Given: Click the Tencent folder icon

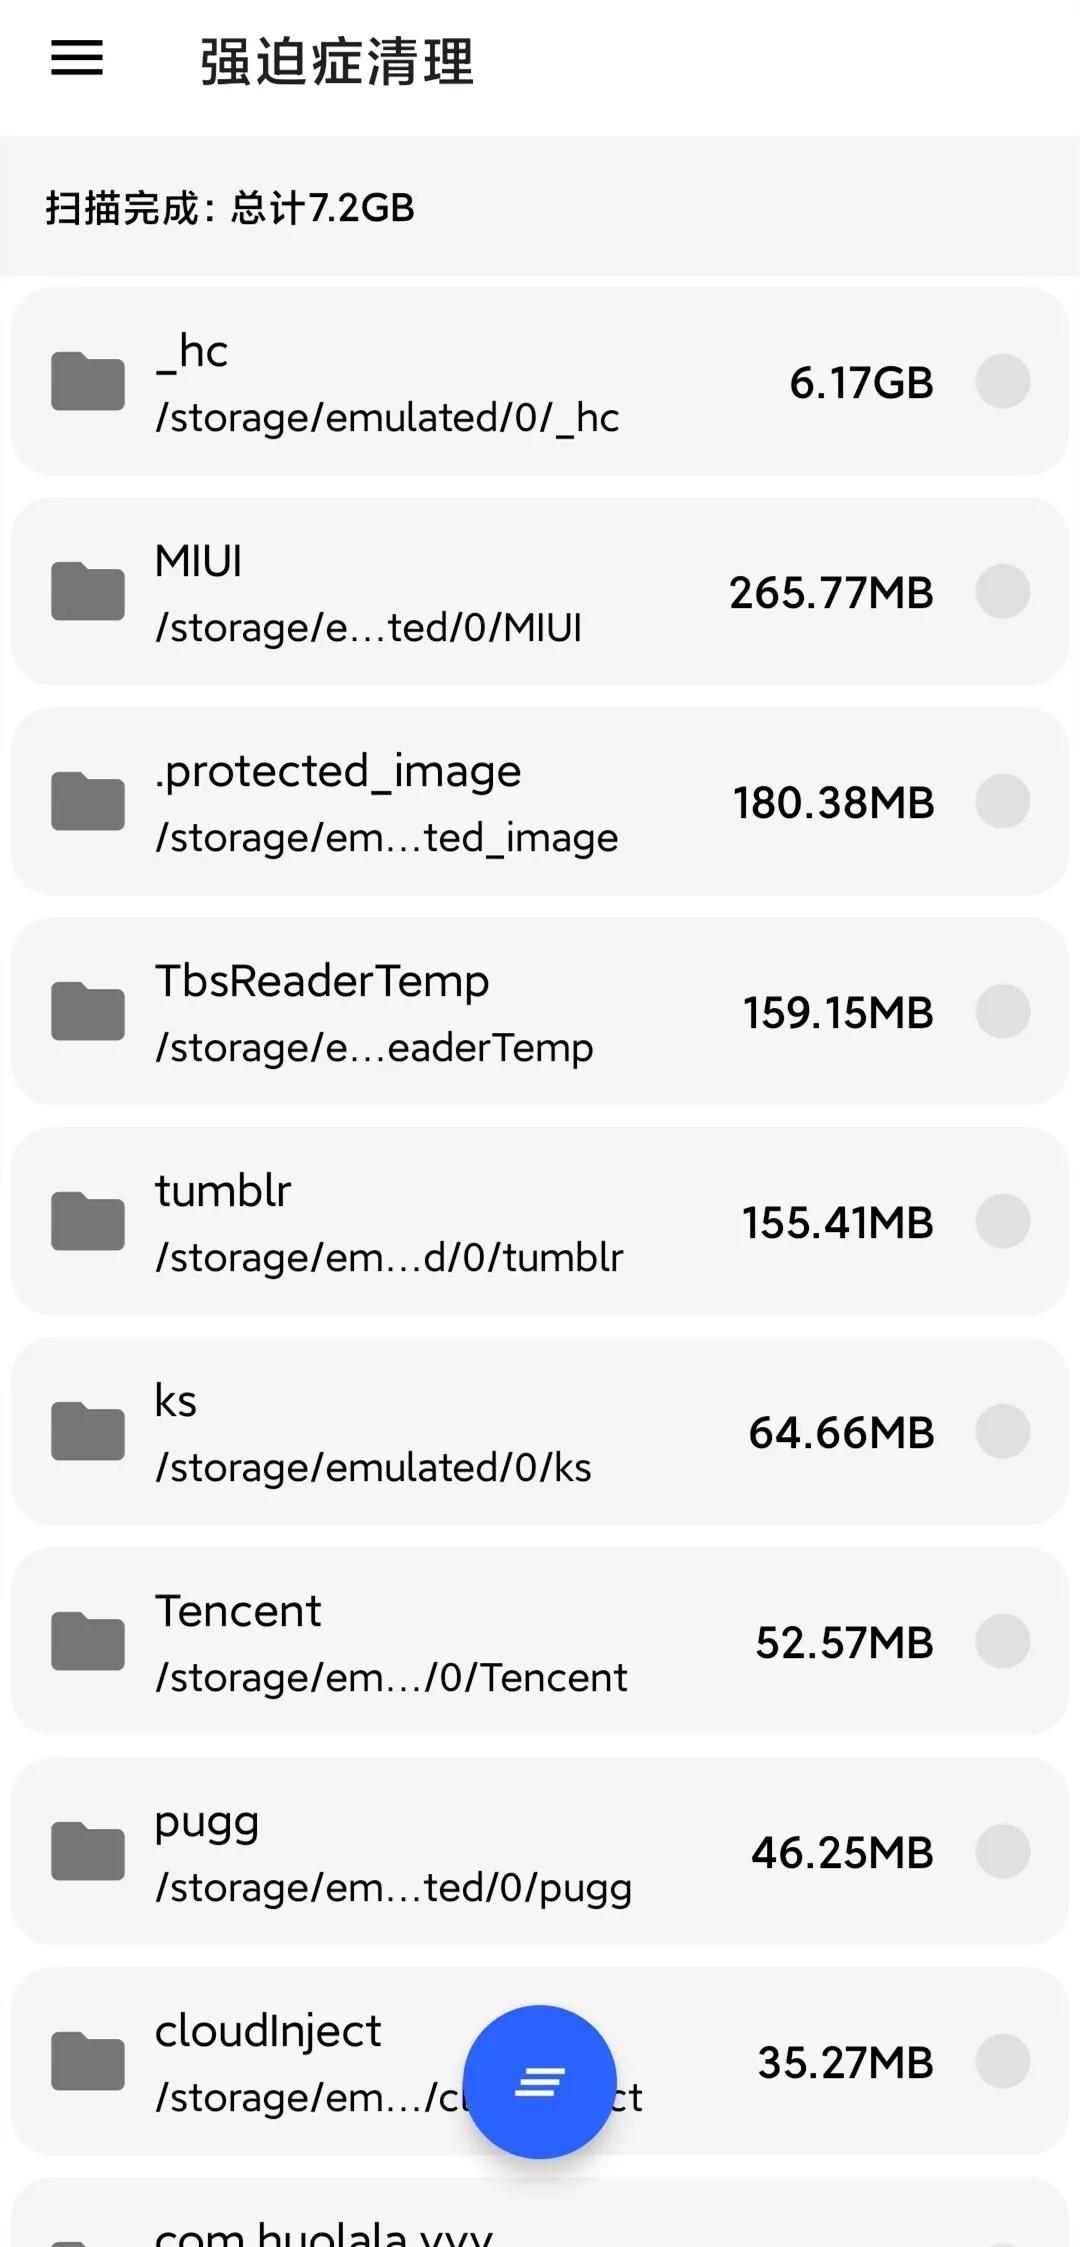Looking at the screenshot, I should pyautogui.click(x=88, y=1641).
